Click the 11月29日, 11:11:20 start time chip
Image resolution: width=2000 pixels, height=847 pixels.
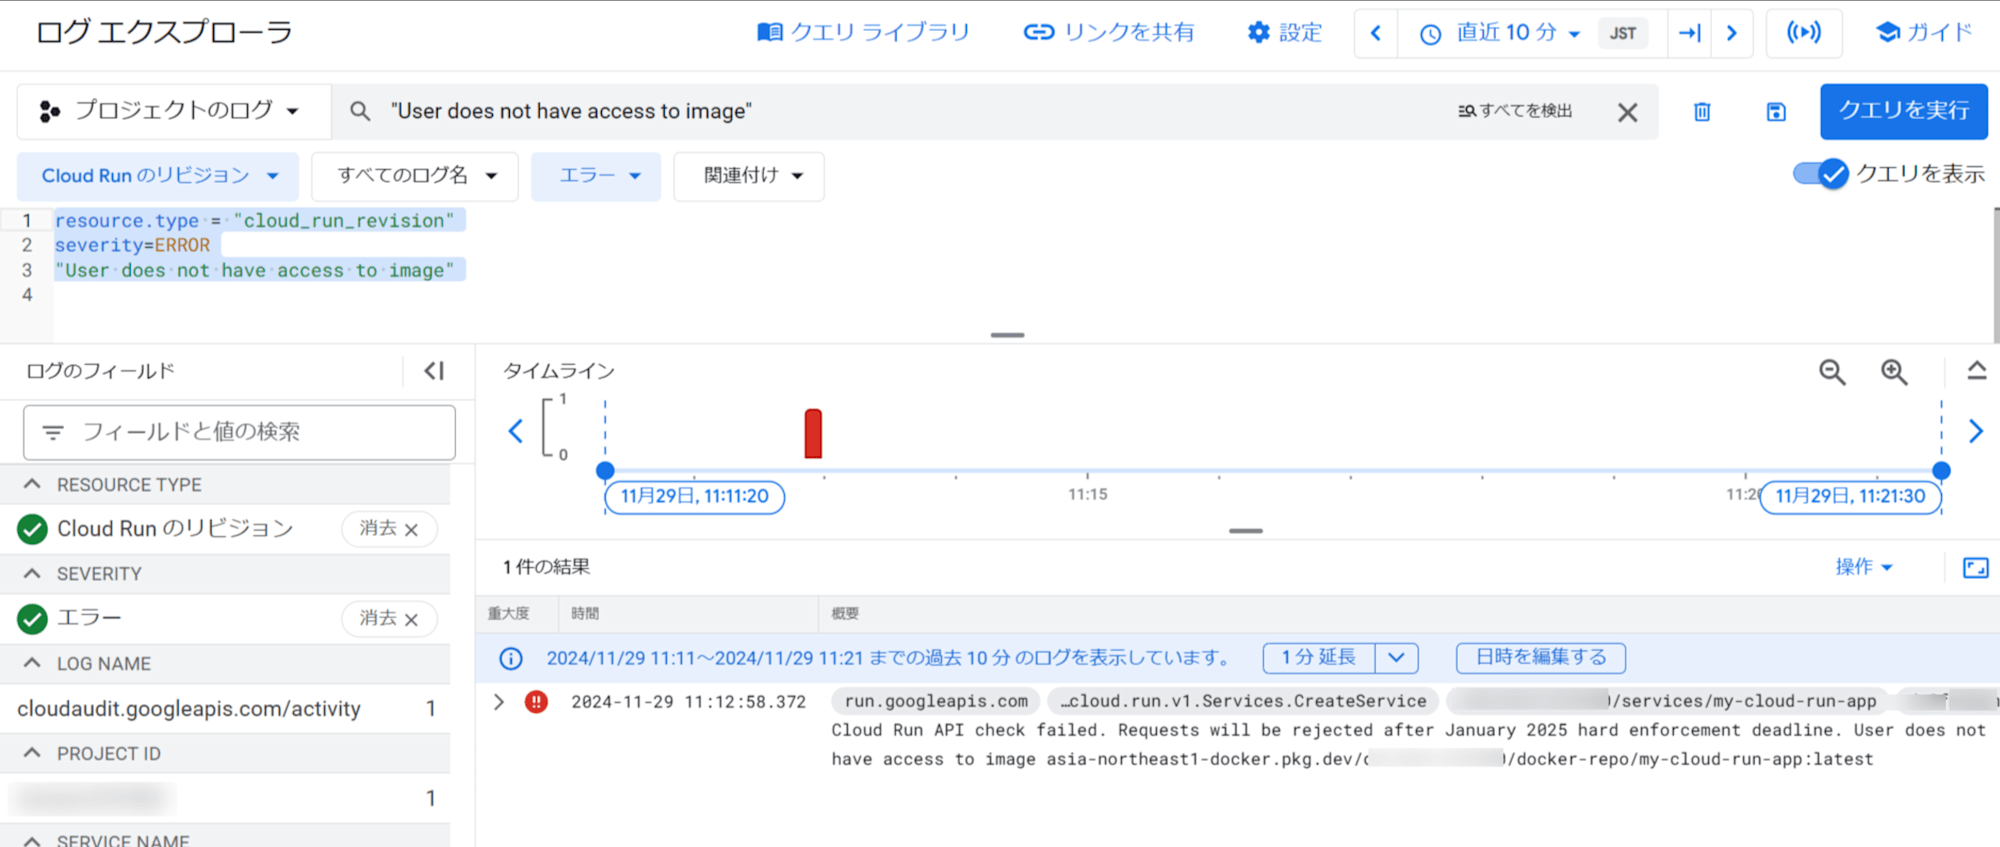coord(695,496)
